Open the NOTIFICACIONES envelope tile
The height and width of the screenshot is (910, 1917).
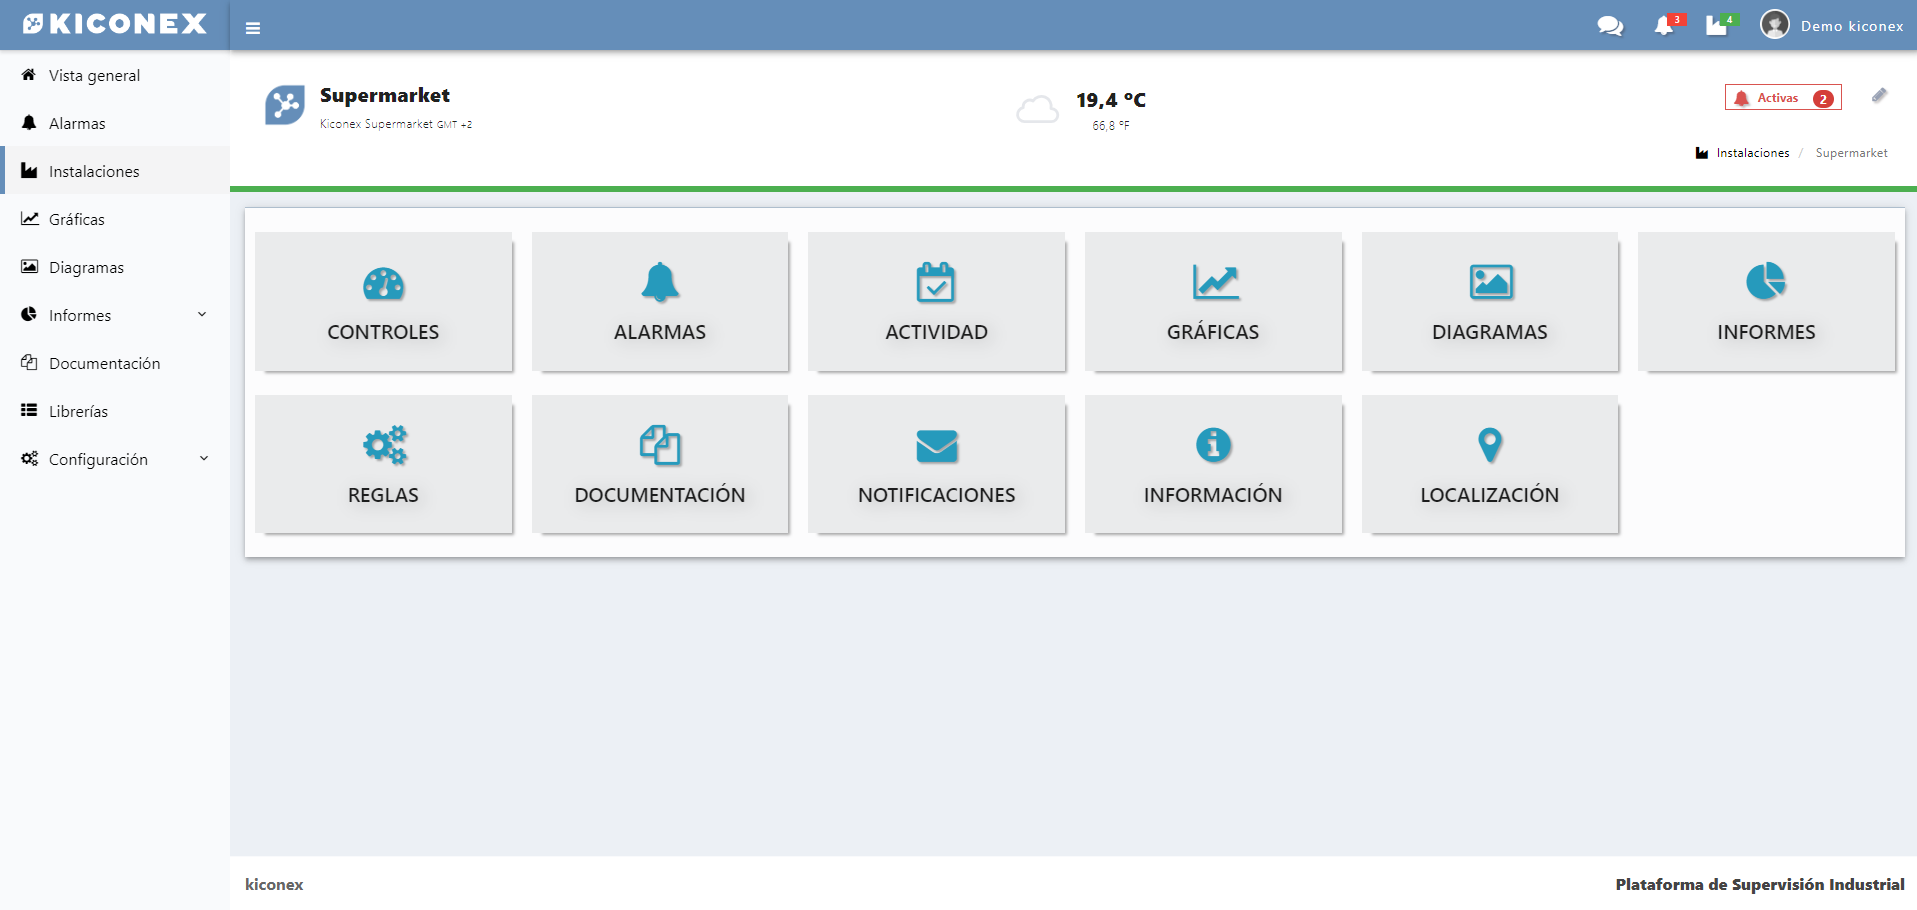coord(936,465)
